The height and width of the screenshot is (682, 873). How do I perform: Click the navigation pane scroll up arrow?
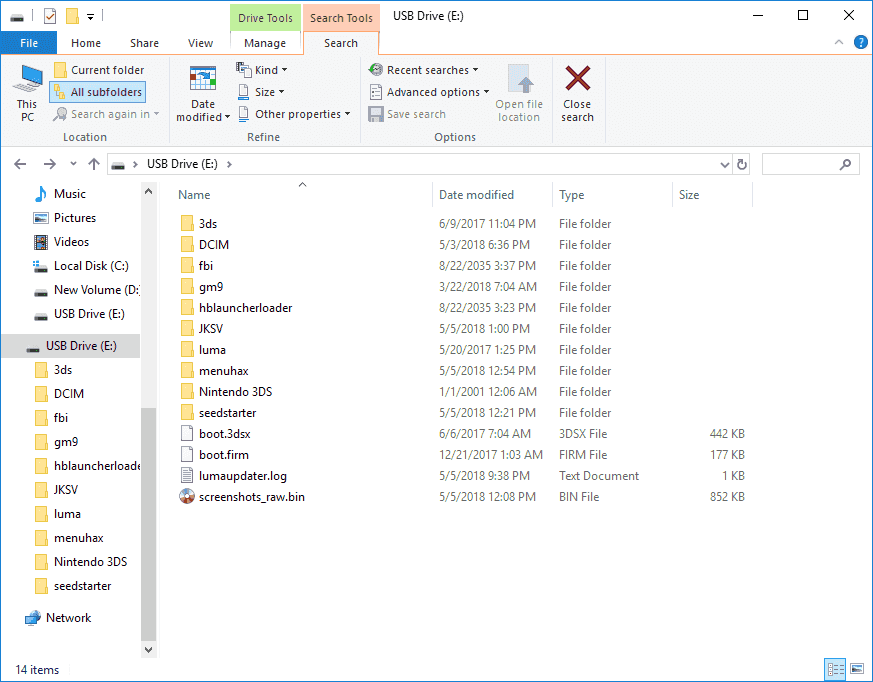click(148, 192)
